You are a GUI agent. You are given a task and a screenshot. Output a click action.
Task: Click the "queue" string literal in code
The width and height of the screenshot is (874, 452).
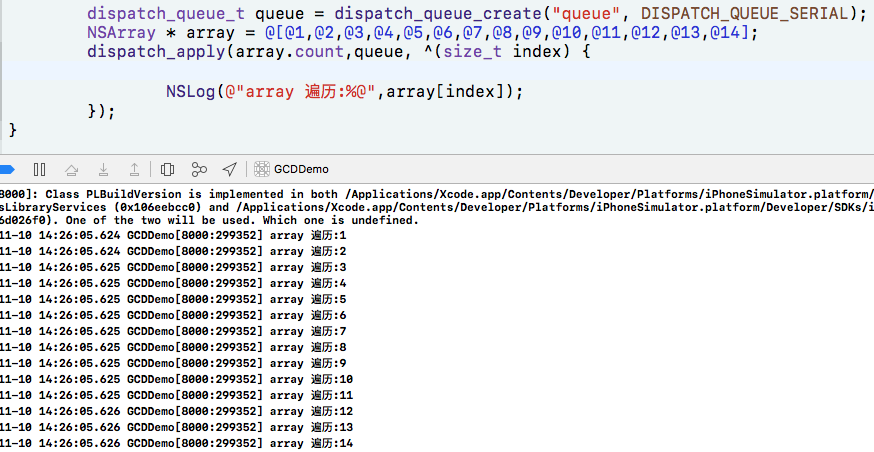[x=586, y=13]
